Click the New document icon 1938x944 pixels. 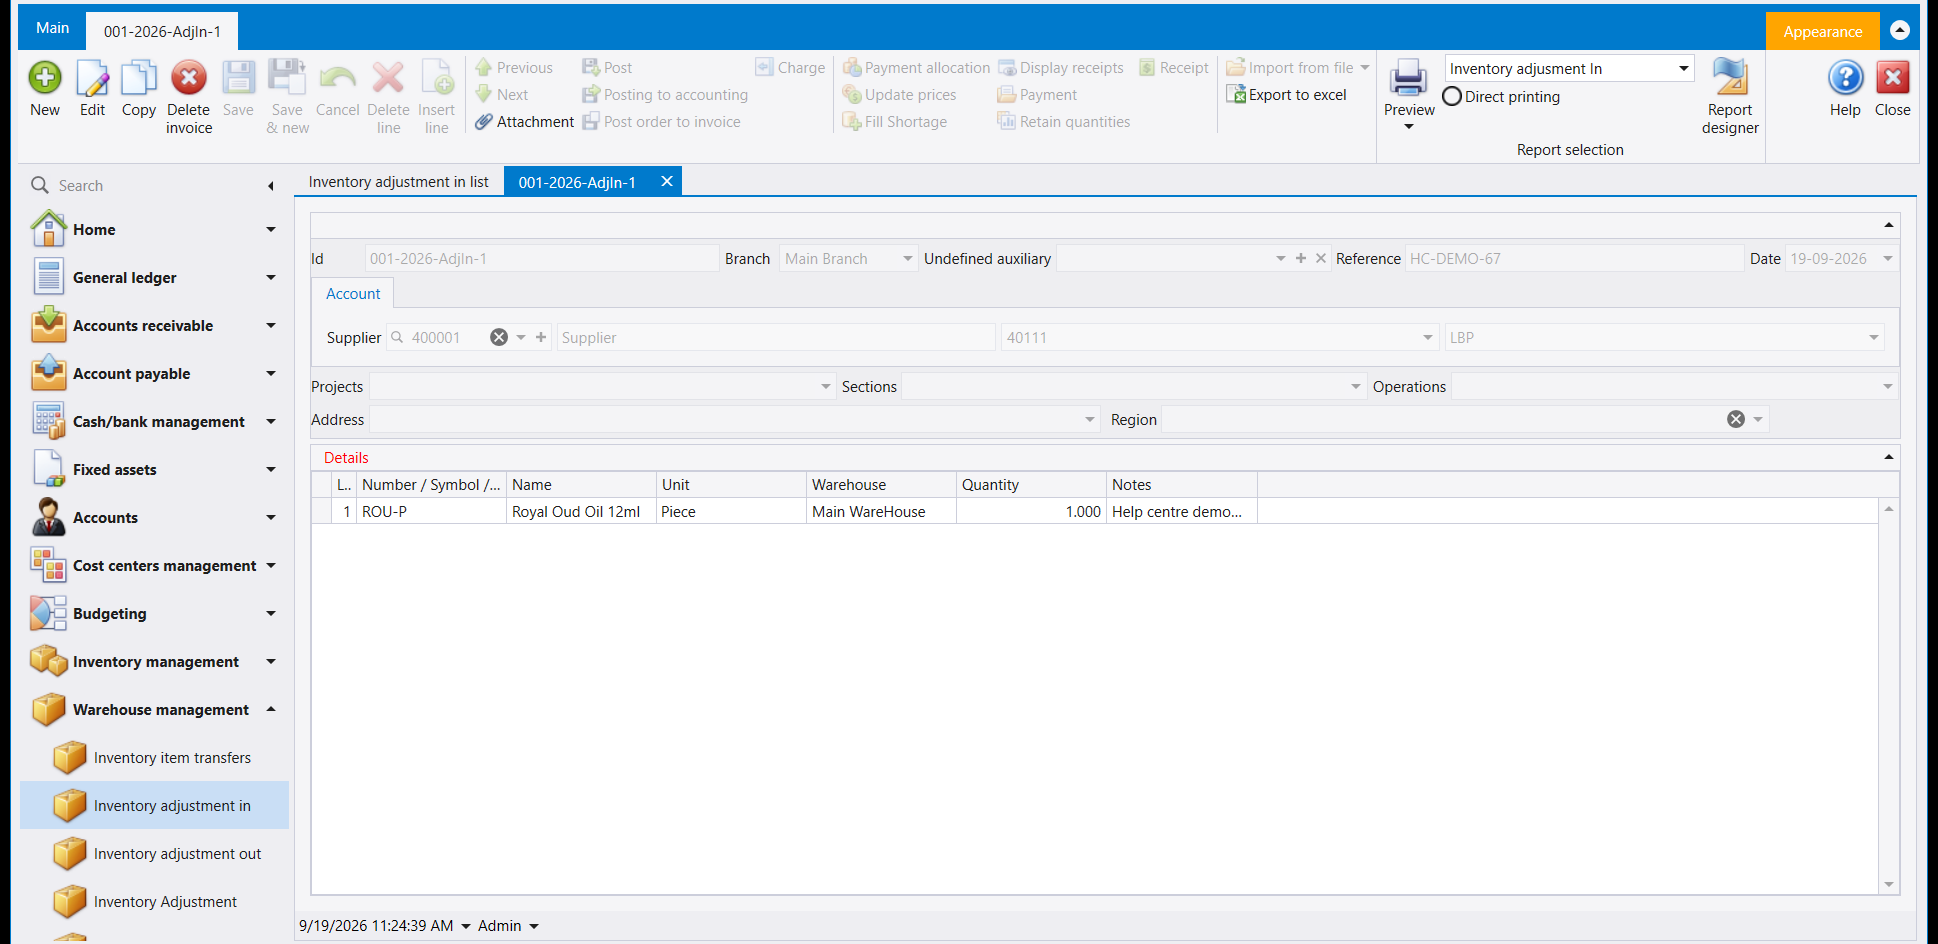coord(45,78)
